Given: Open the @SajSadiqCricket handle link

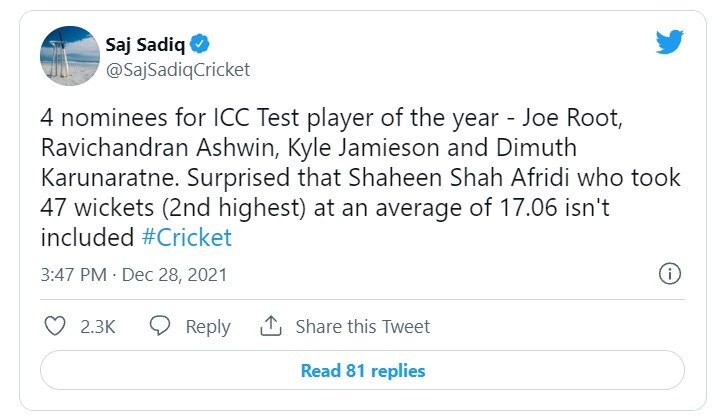Looking at the screenshot, I should pos(177,69).
